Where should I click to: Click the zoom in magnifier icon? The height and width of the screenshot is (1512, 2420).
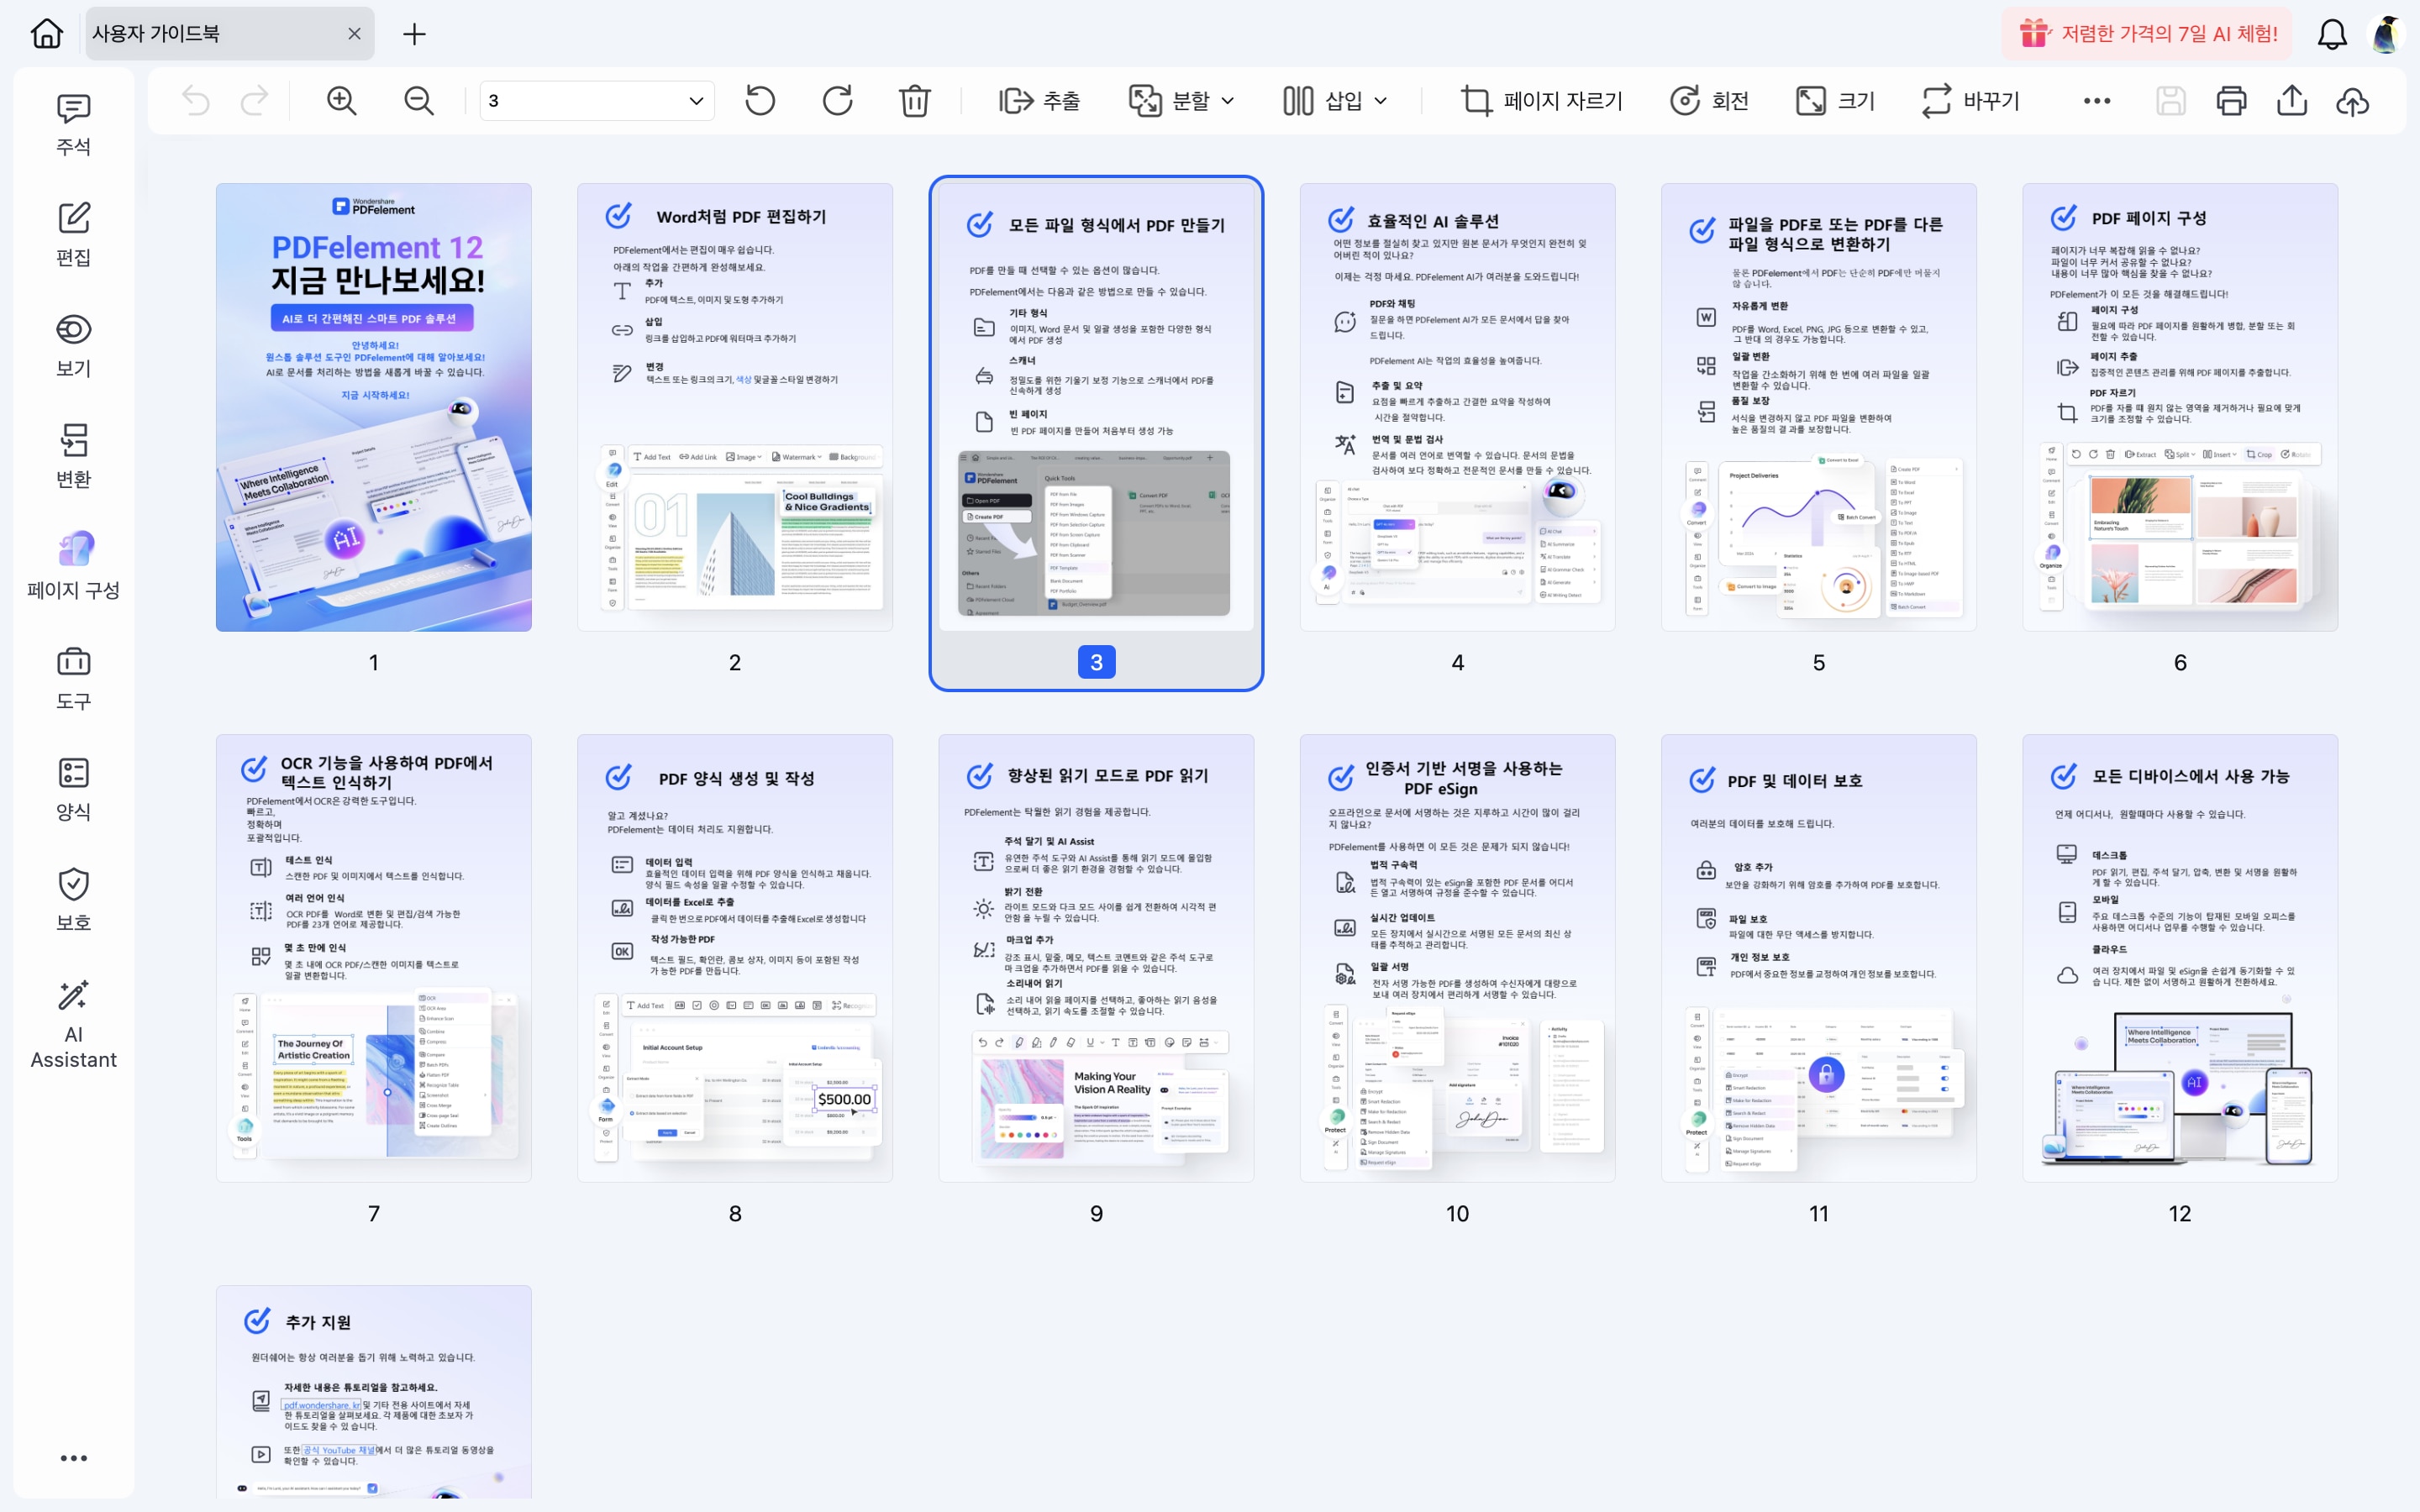(x=342, y=101)
